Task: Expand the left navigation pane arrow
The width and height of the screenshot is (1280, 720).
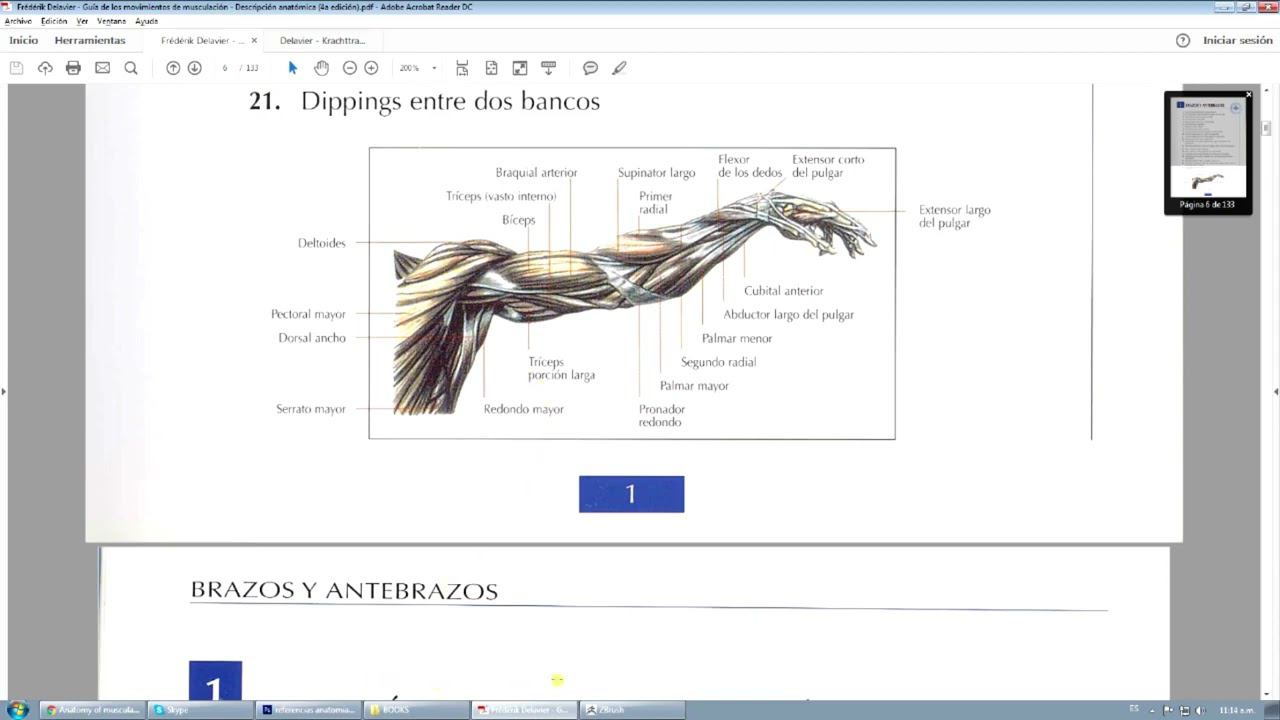Action: 3,391
